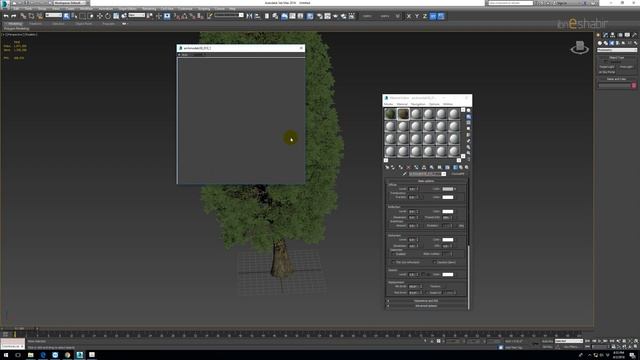This screenshot has width=640, height=360.
Task: Click Windows Start button on taskbar
Action: [x=6, y=355]
